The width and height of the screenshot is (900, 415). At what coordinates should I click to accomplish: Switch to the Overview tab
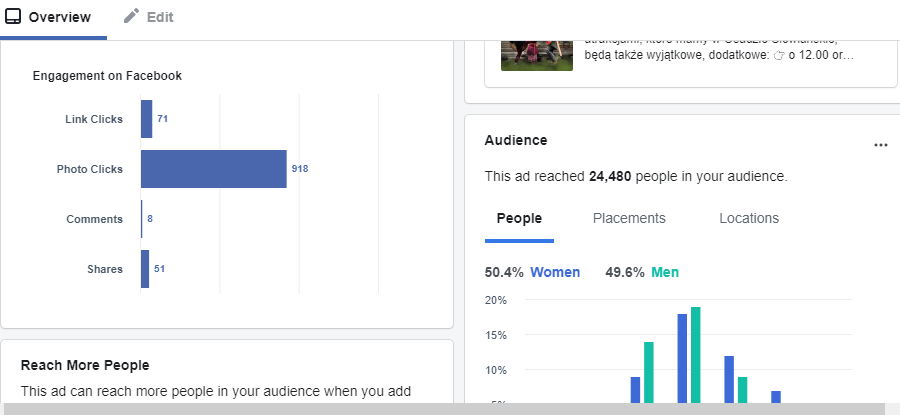click(x=59, y=18)
